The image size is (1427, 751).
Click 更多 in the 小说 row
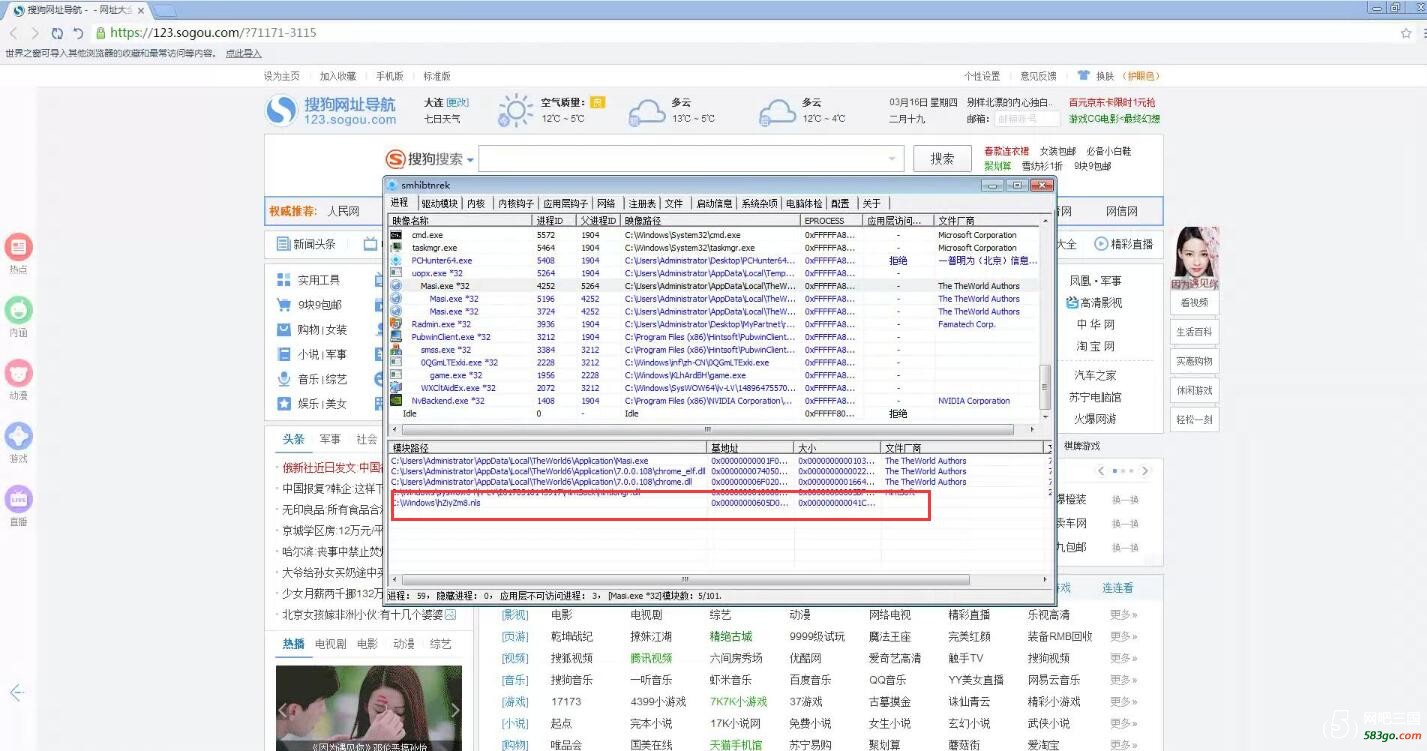(1123, 724)
